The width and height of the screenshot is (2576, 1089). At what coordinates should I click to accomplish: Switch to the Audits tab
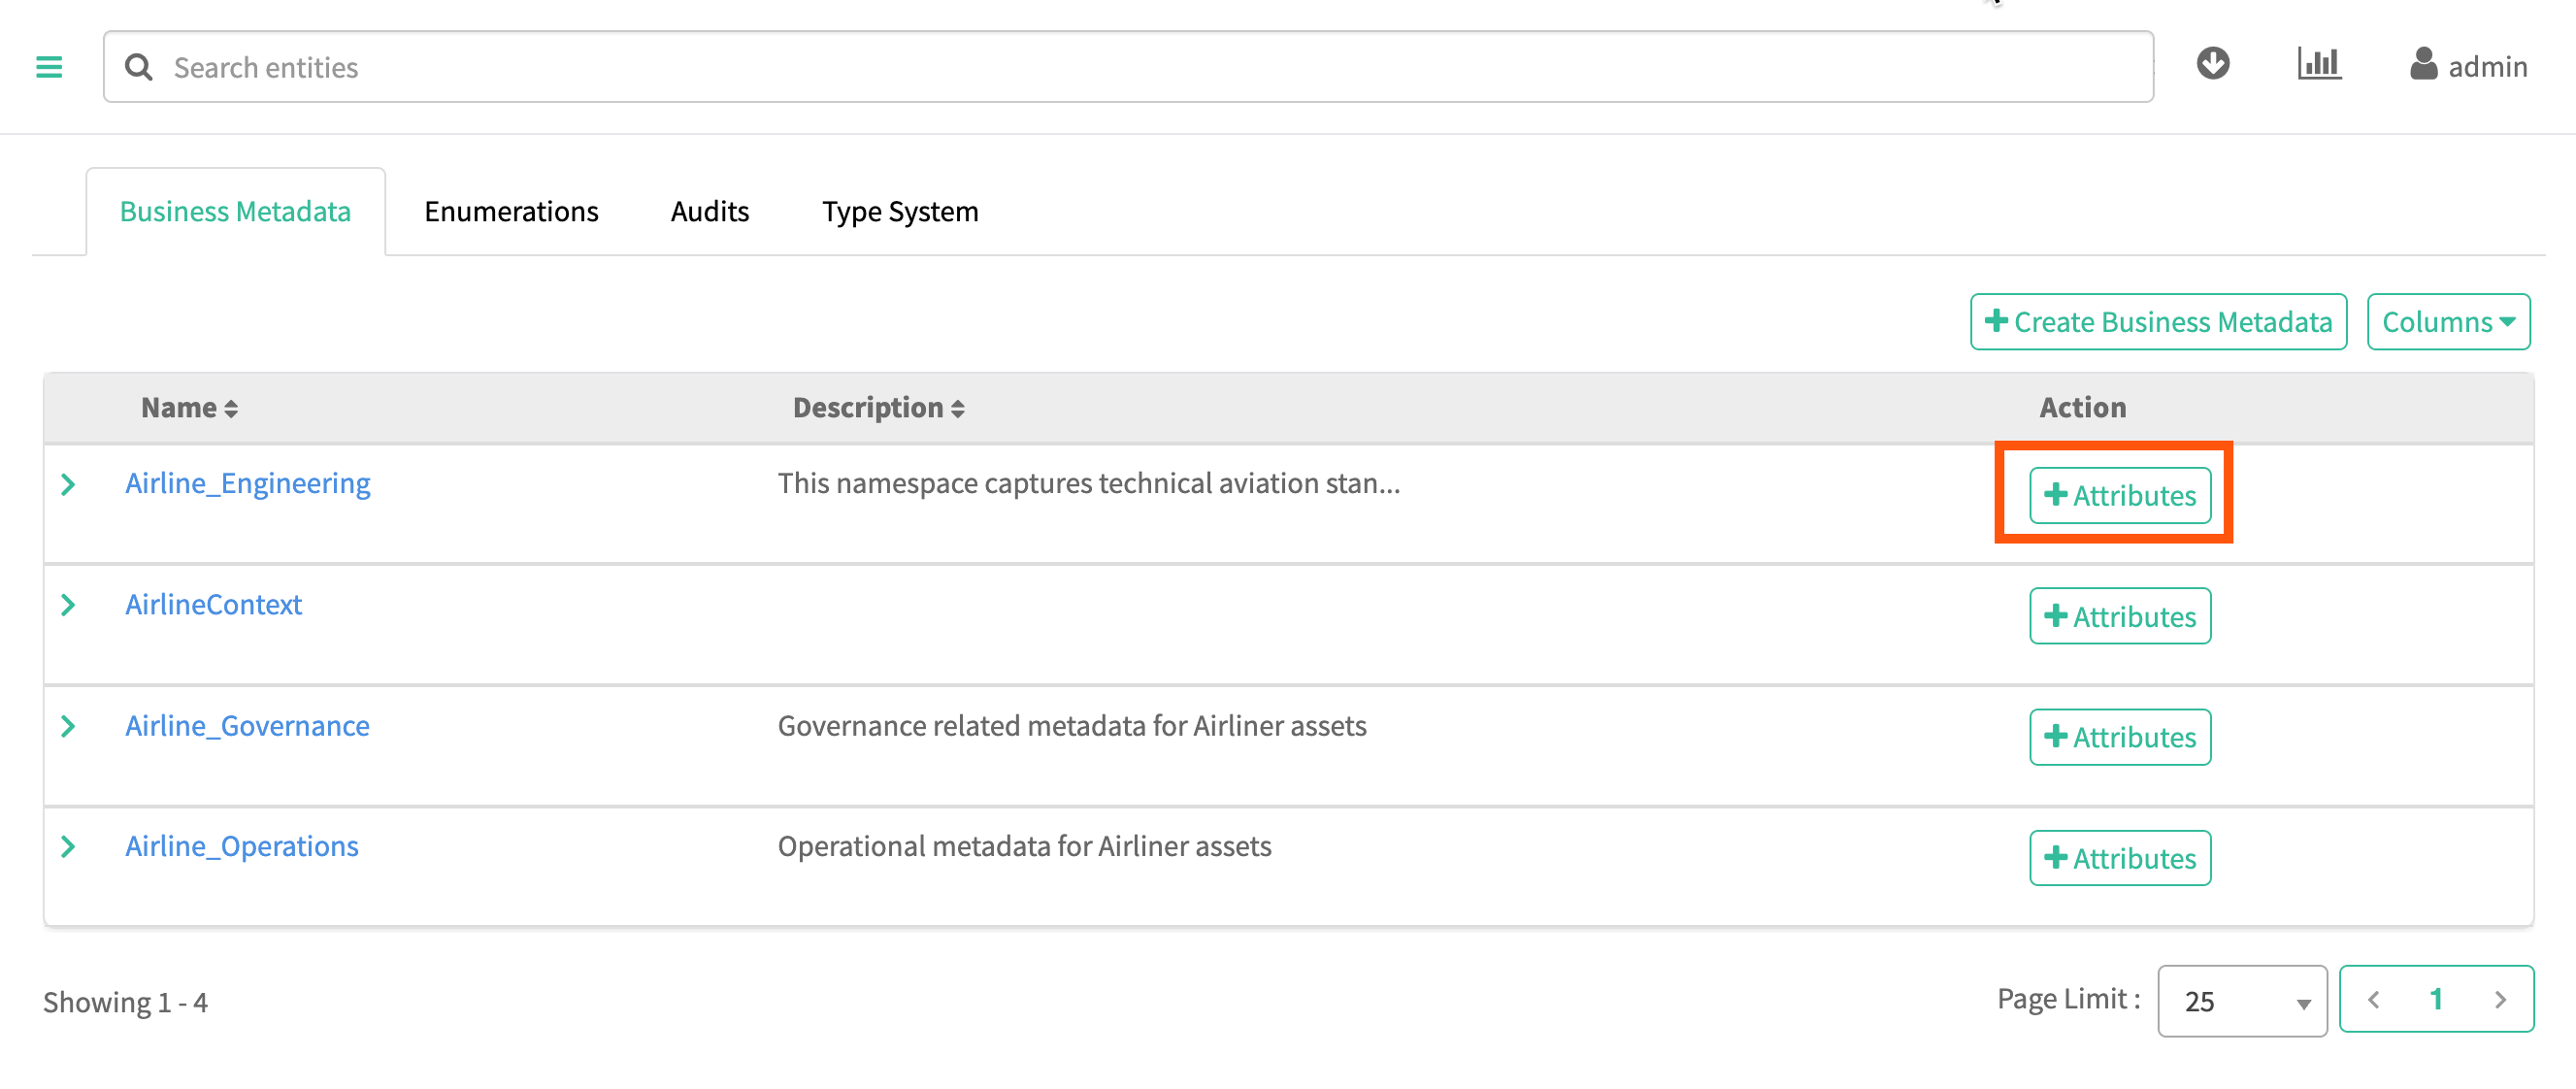coord(709,212)
